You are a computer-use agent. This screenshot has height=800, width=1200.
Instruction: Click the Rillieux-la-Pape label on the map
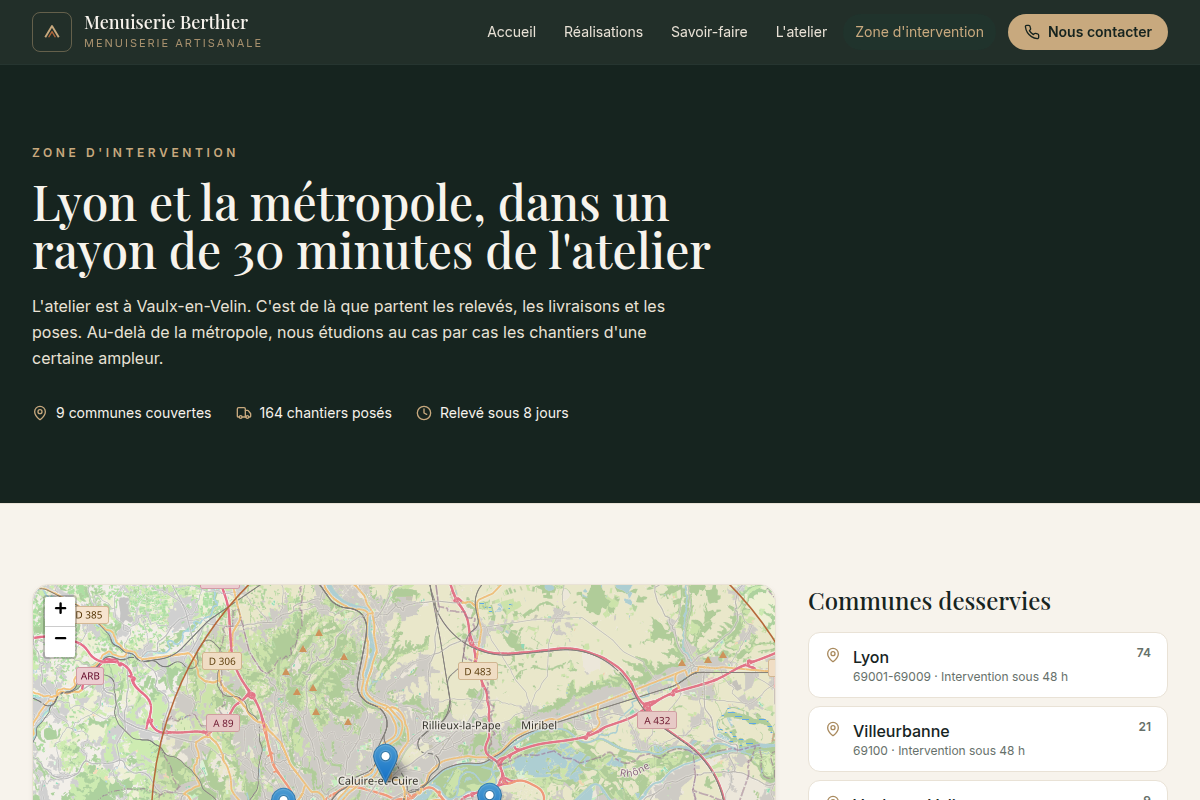[461, 725]
